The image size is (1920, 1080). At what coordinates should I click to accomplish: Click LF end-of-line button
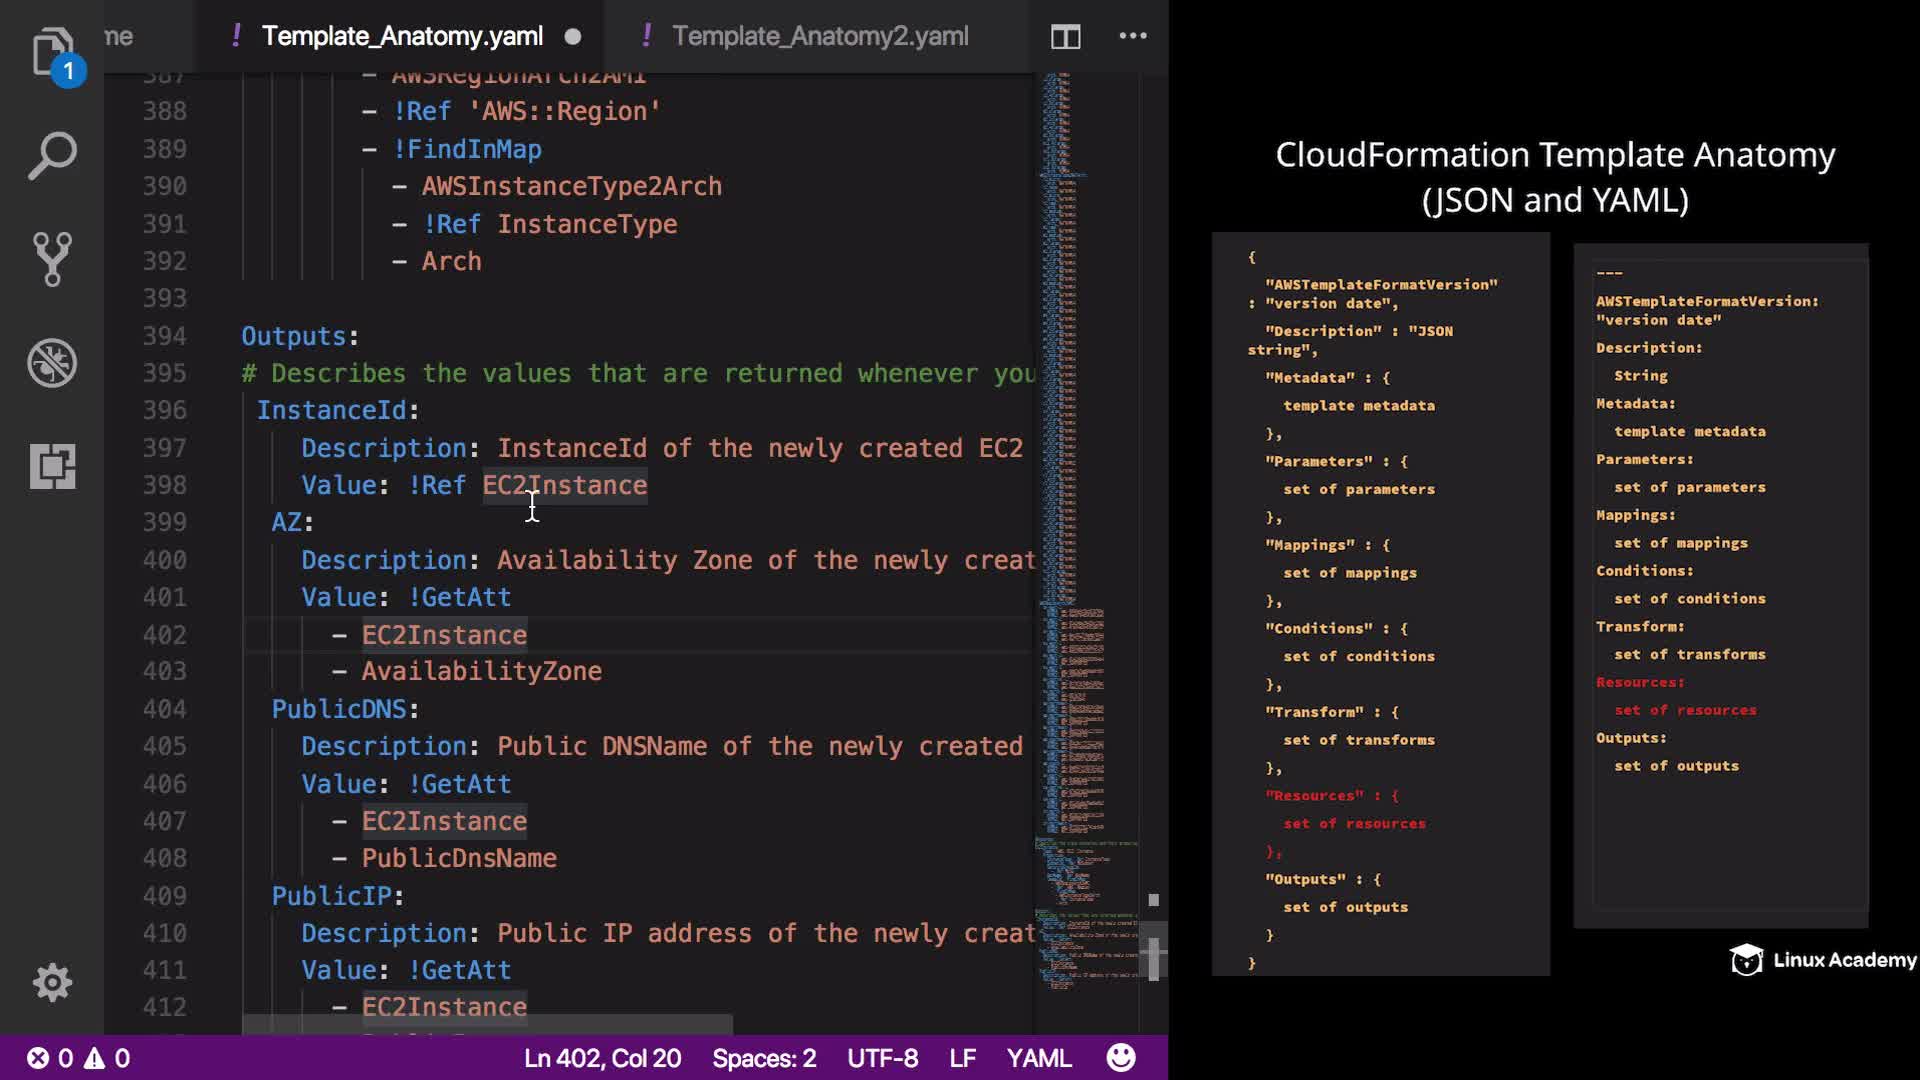(x=962, y=1058)
